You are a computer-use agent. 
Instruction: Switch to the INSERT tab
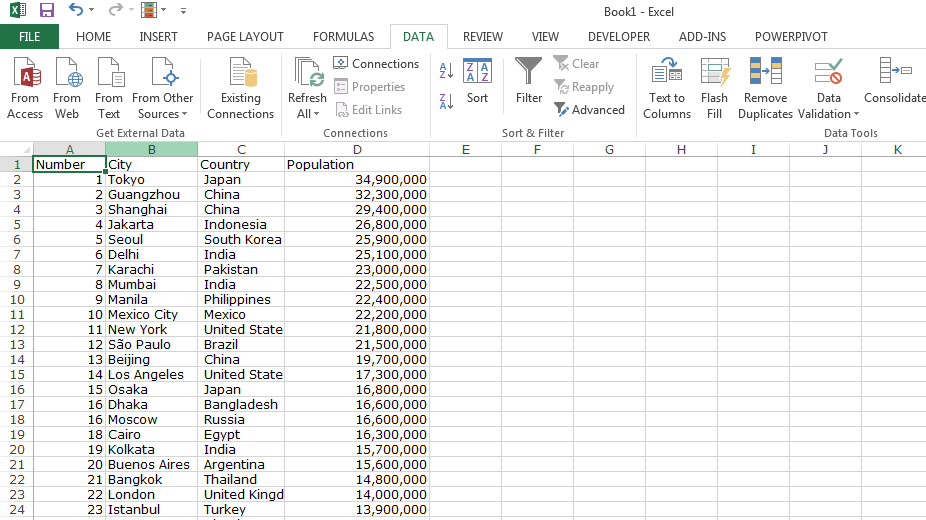pyautogui.click(x=158, y=37)
